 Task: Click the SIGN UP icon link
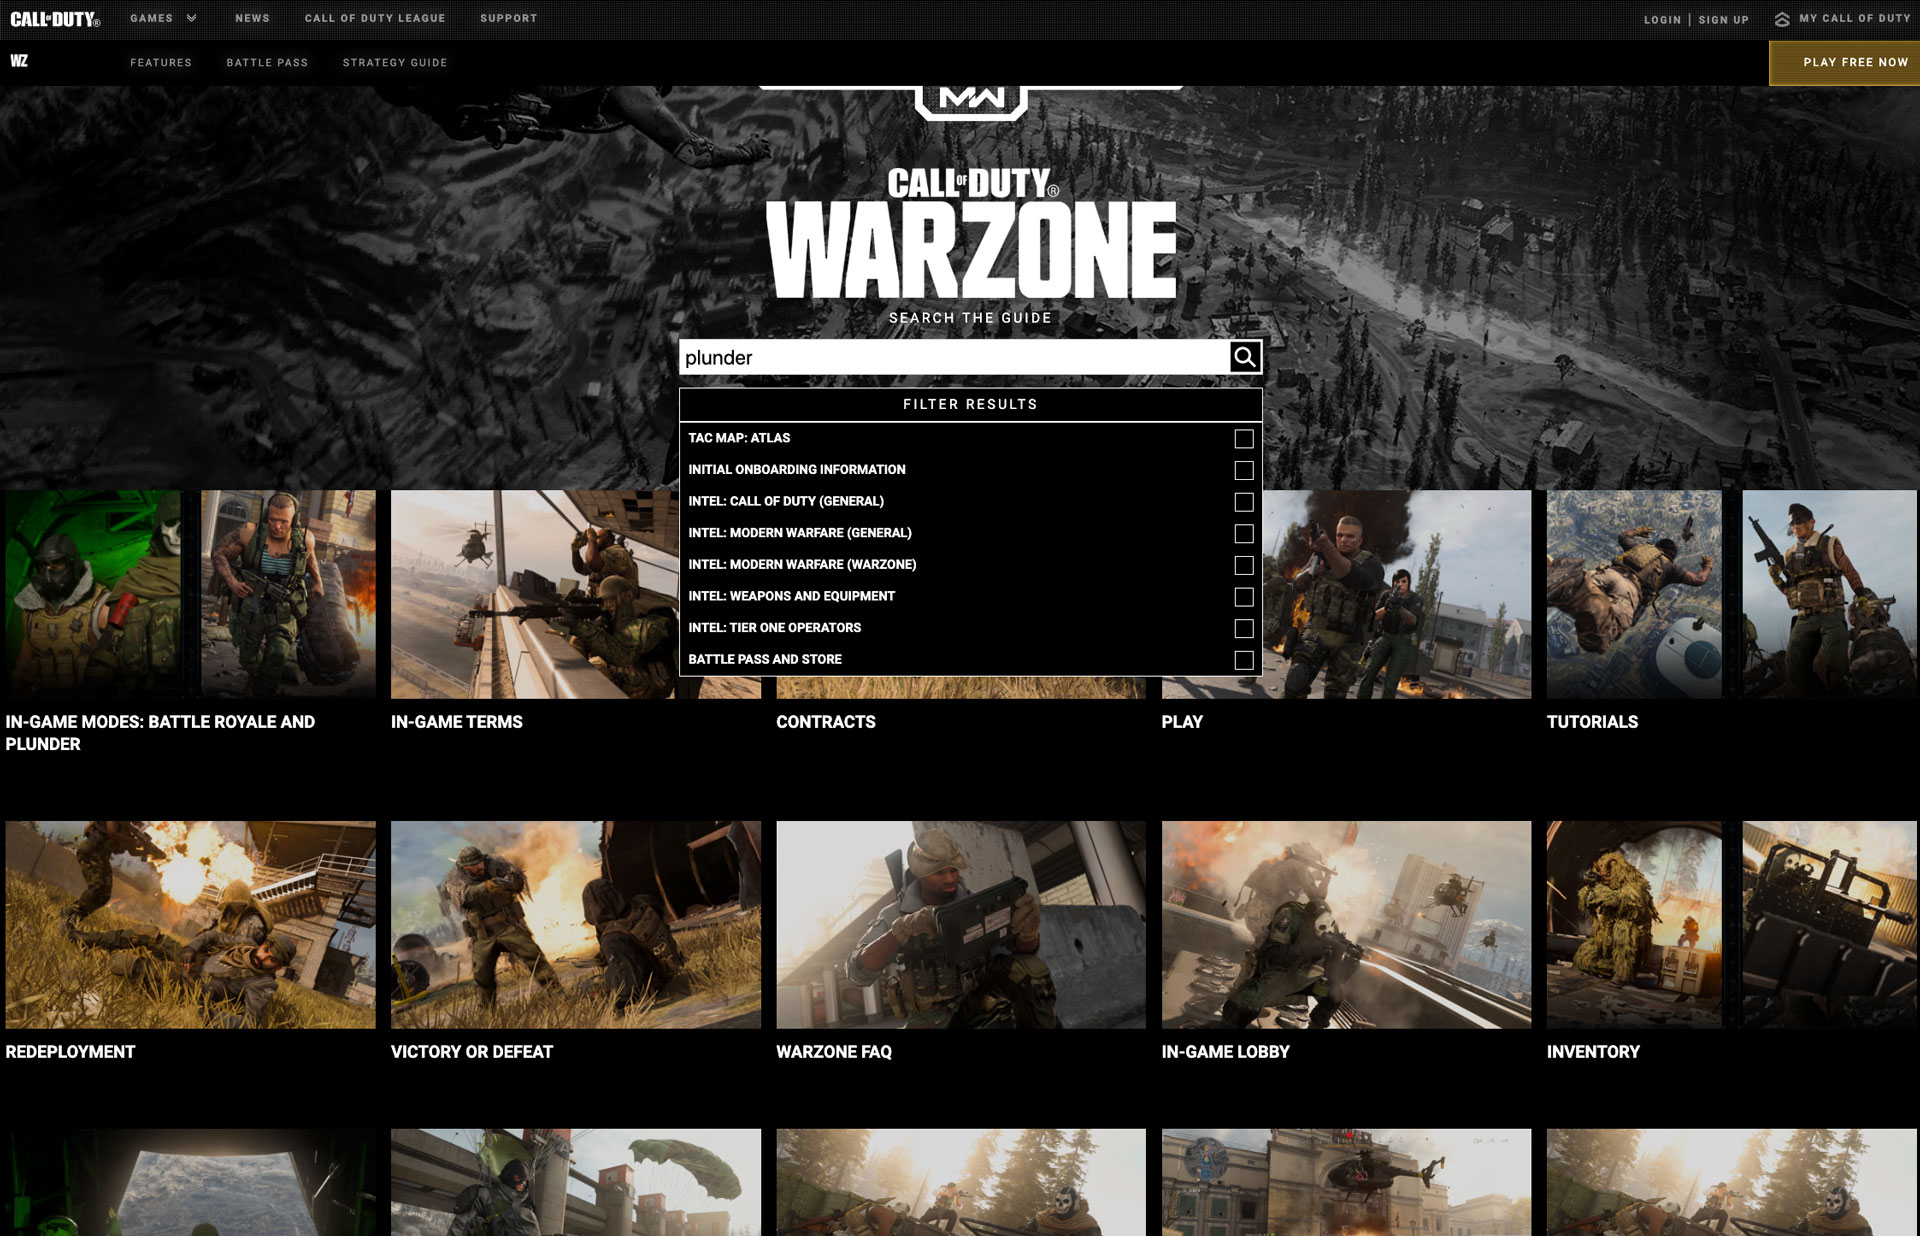coord(1720,20)
